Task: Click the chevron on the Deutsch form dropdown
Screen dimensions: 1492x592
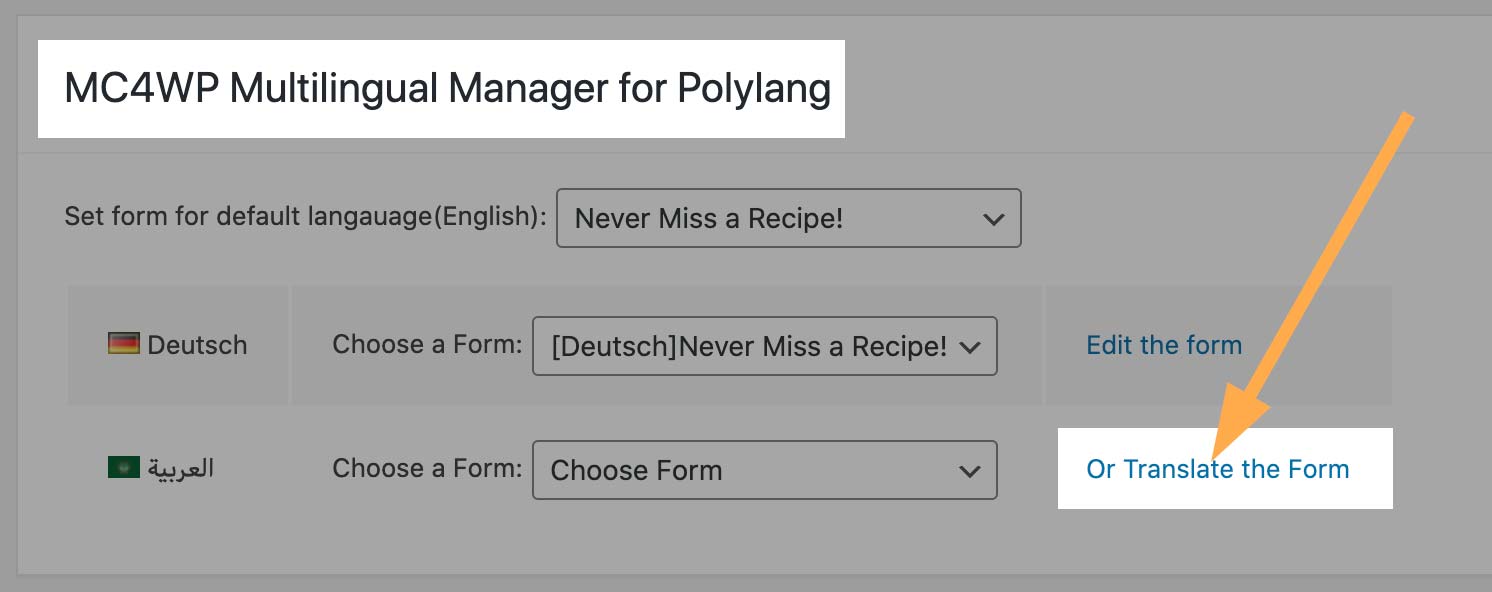Action: 968,346
